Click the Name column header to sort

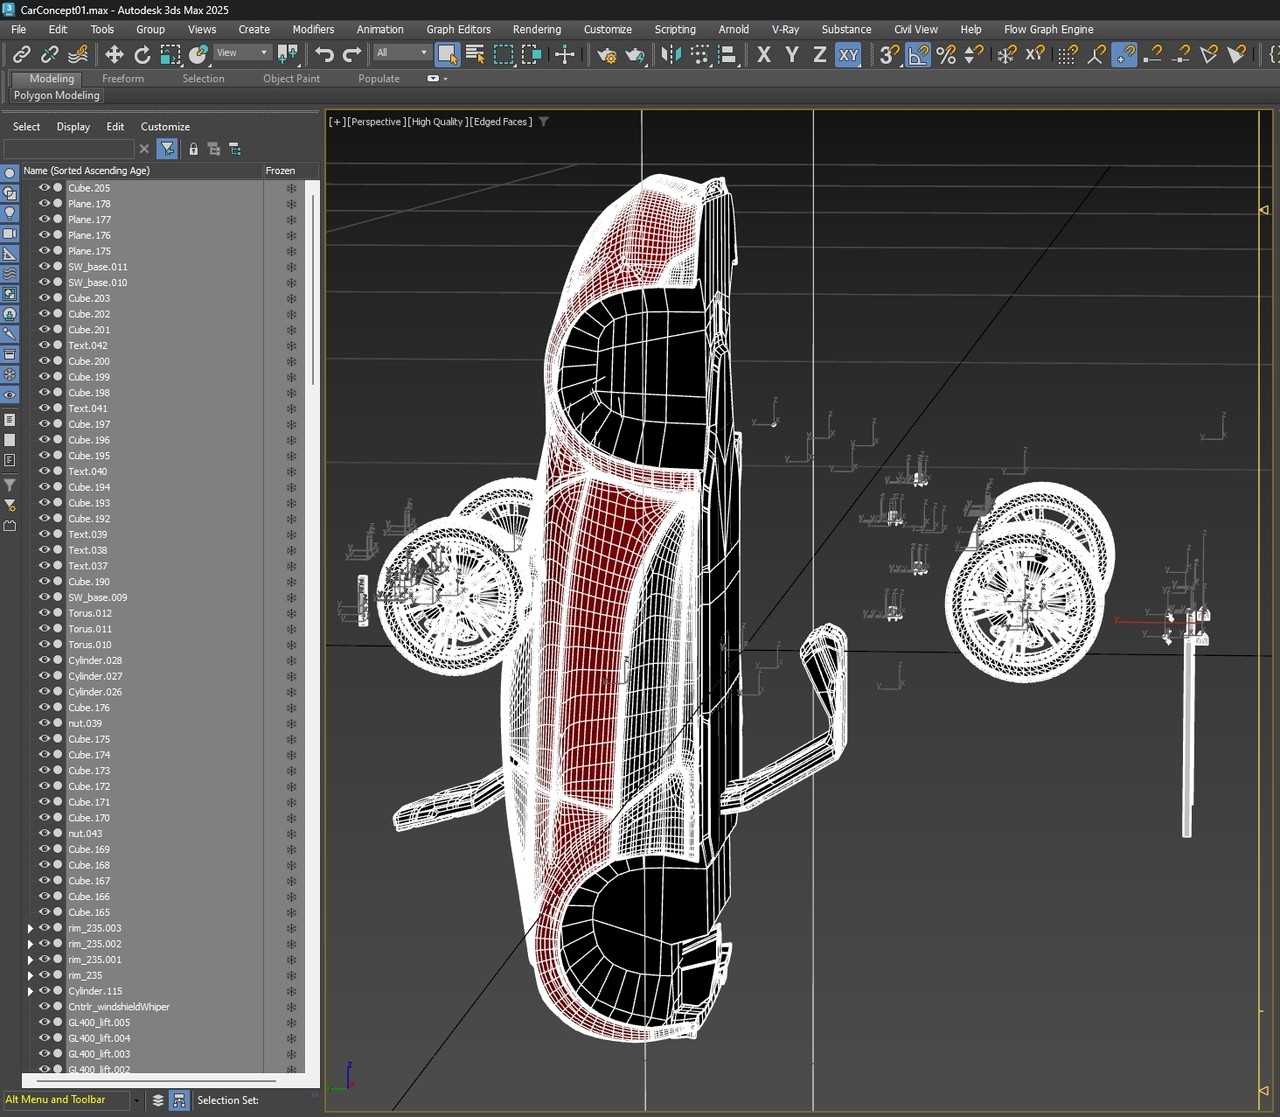click(140, 171)
